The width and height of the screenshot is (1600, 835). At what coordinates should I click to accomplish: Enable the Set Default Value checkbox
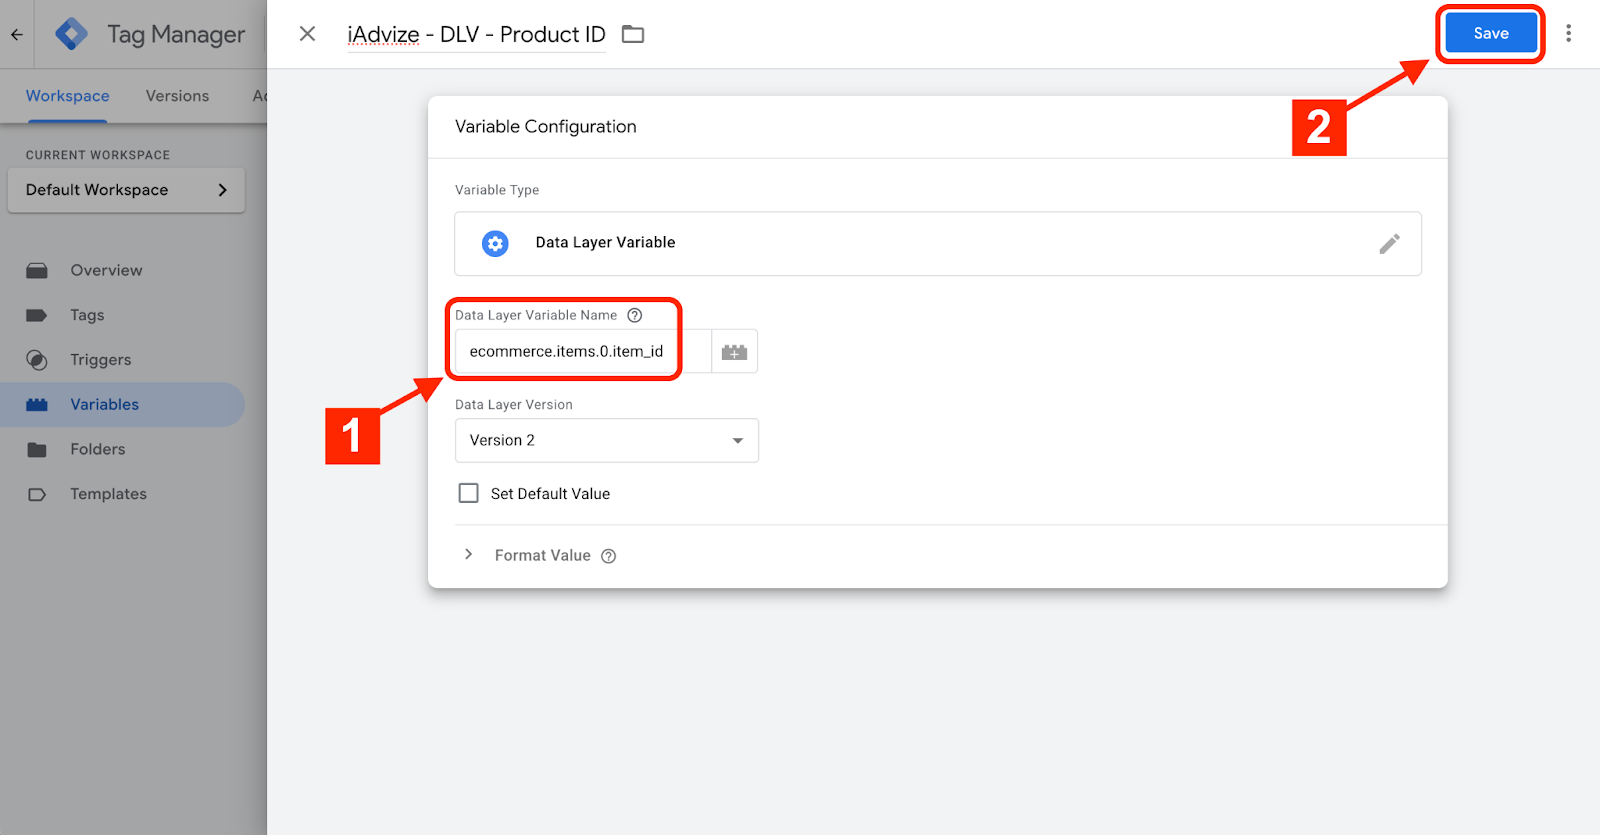(468, 493)
